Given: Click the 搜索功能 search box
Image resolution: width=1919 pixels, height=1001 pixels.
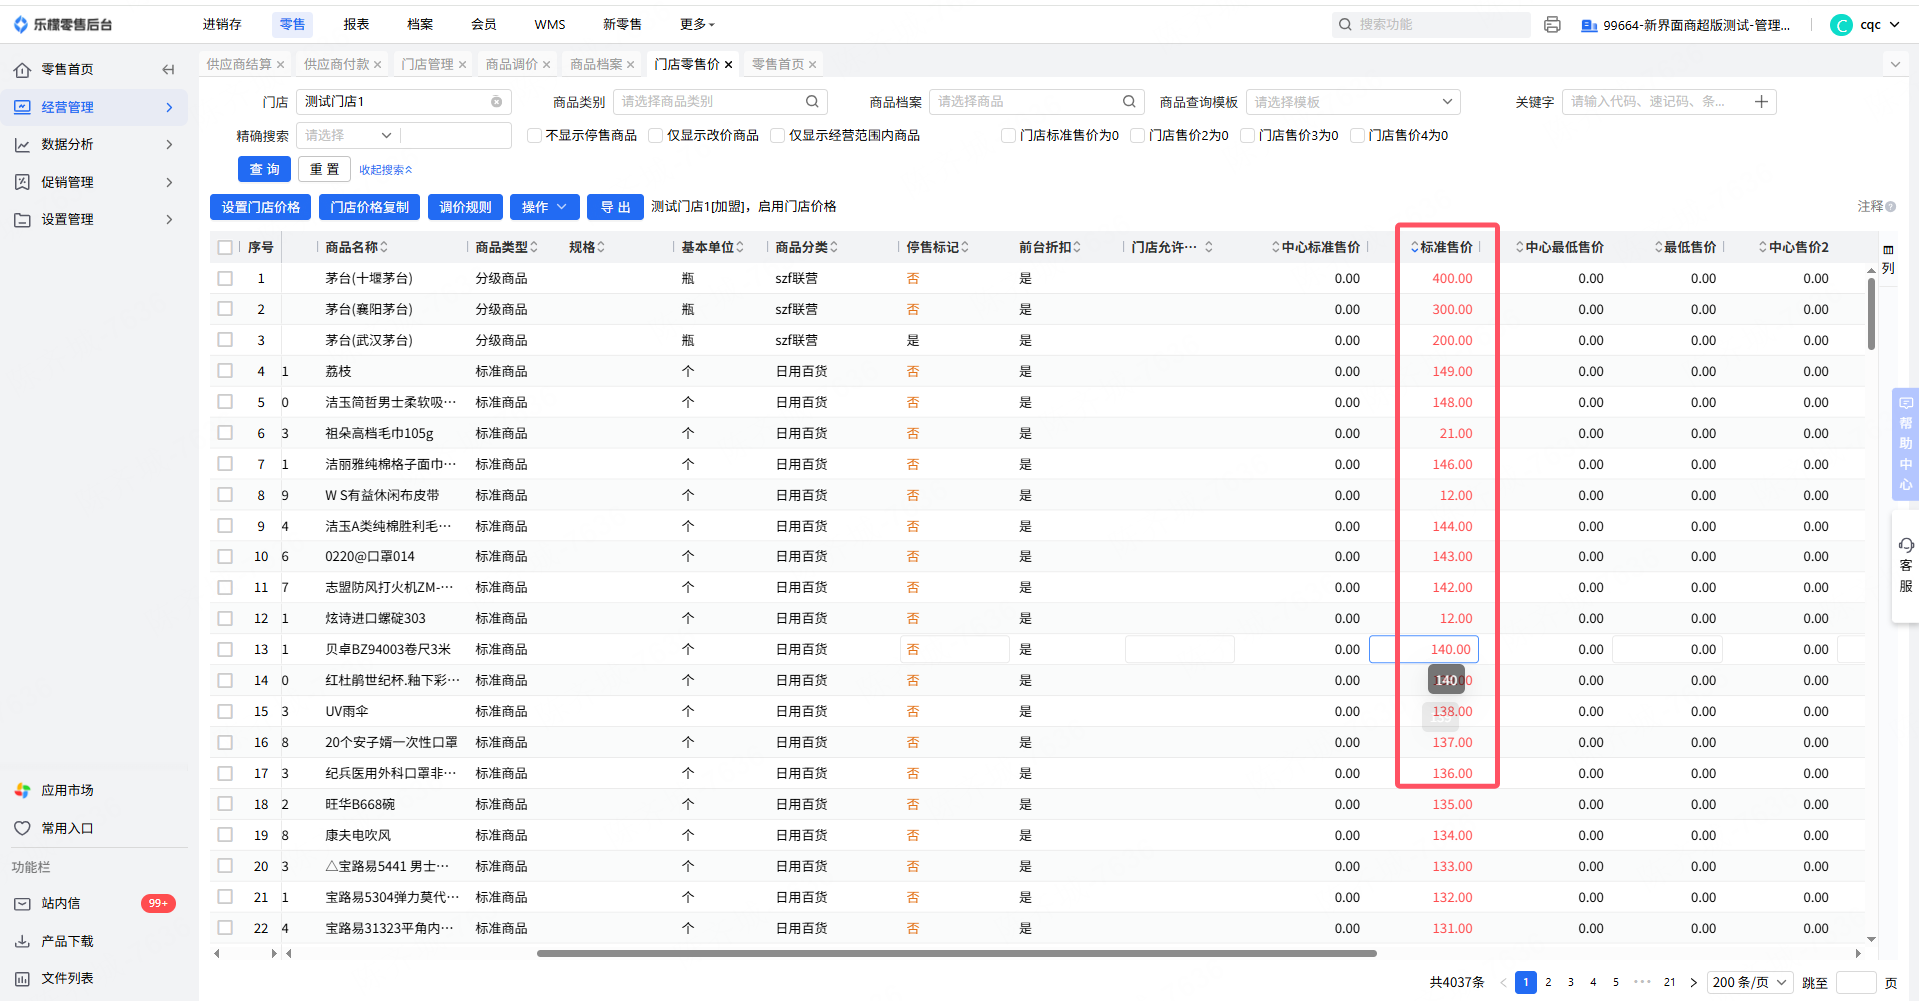Looking at the screenshot, I should [1431, 25].
